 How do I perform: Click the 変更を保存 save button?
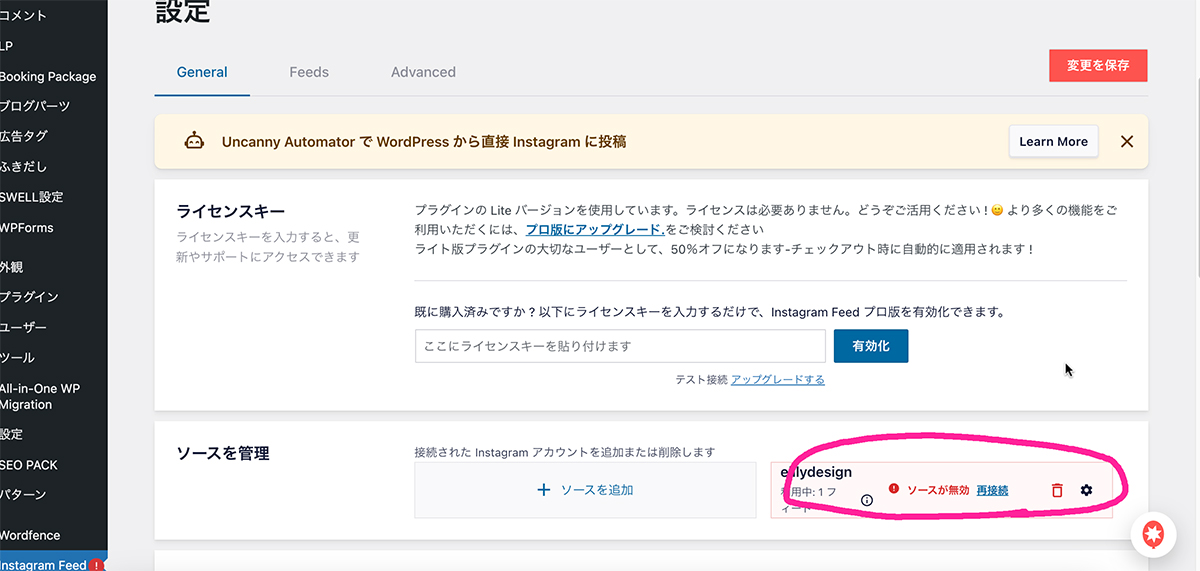(1098, 65)
